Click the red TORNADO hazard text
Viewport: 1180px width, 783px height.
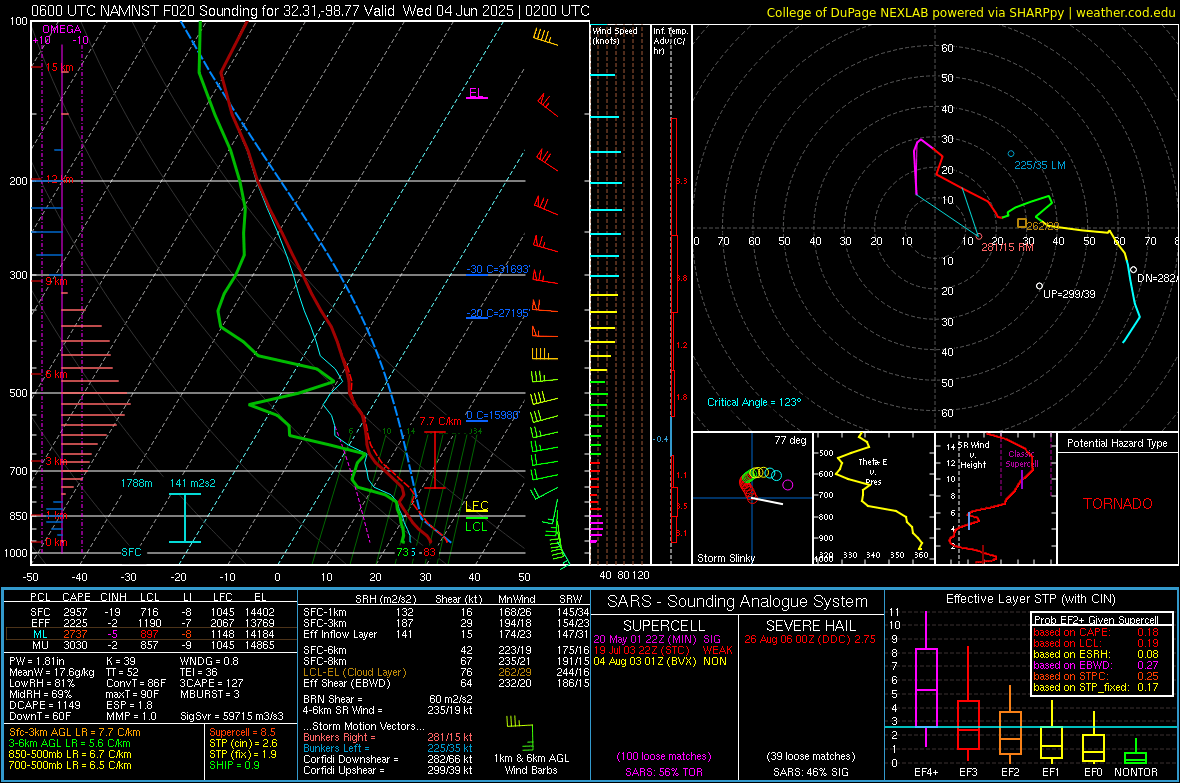(1118, 504)
